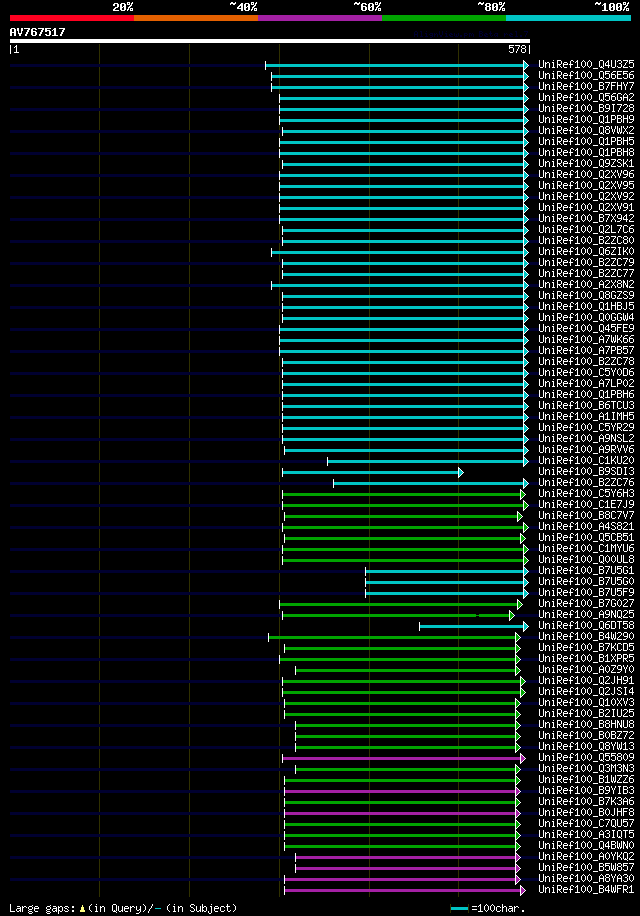Click the UniRef100_Q9ZSK1 label
Screen dimensions: 640x916
click(586, 164)
